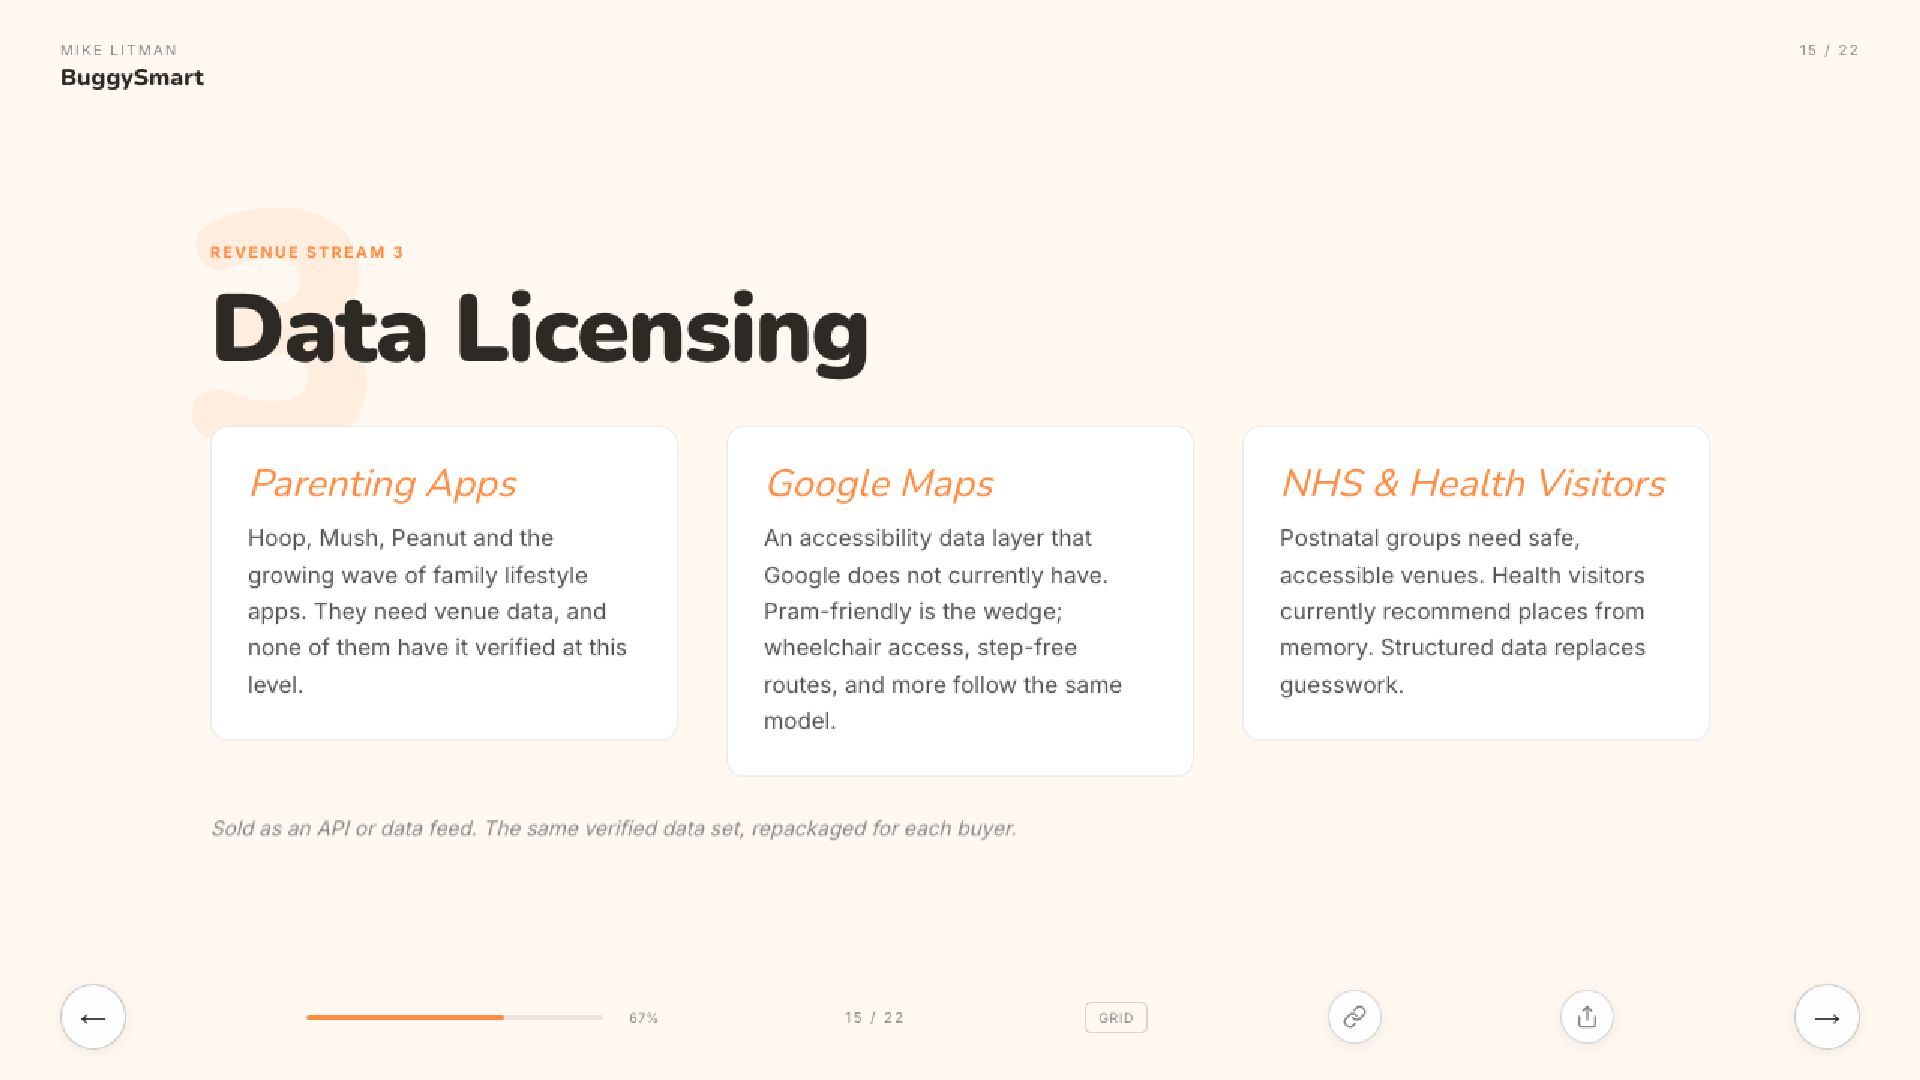Click the orange slide progress bar
The image size is (1920, 1080).
click(454, 1017)
